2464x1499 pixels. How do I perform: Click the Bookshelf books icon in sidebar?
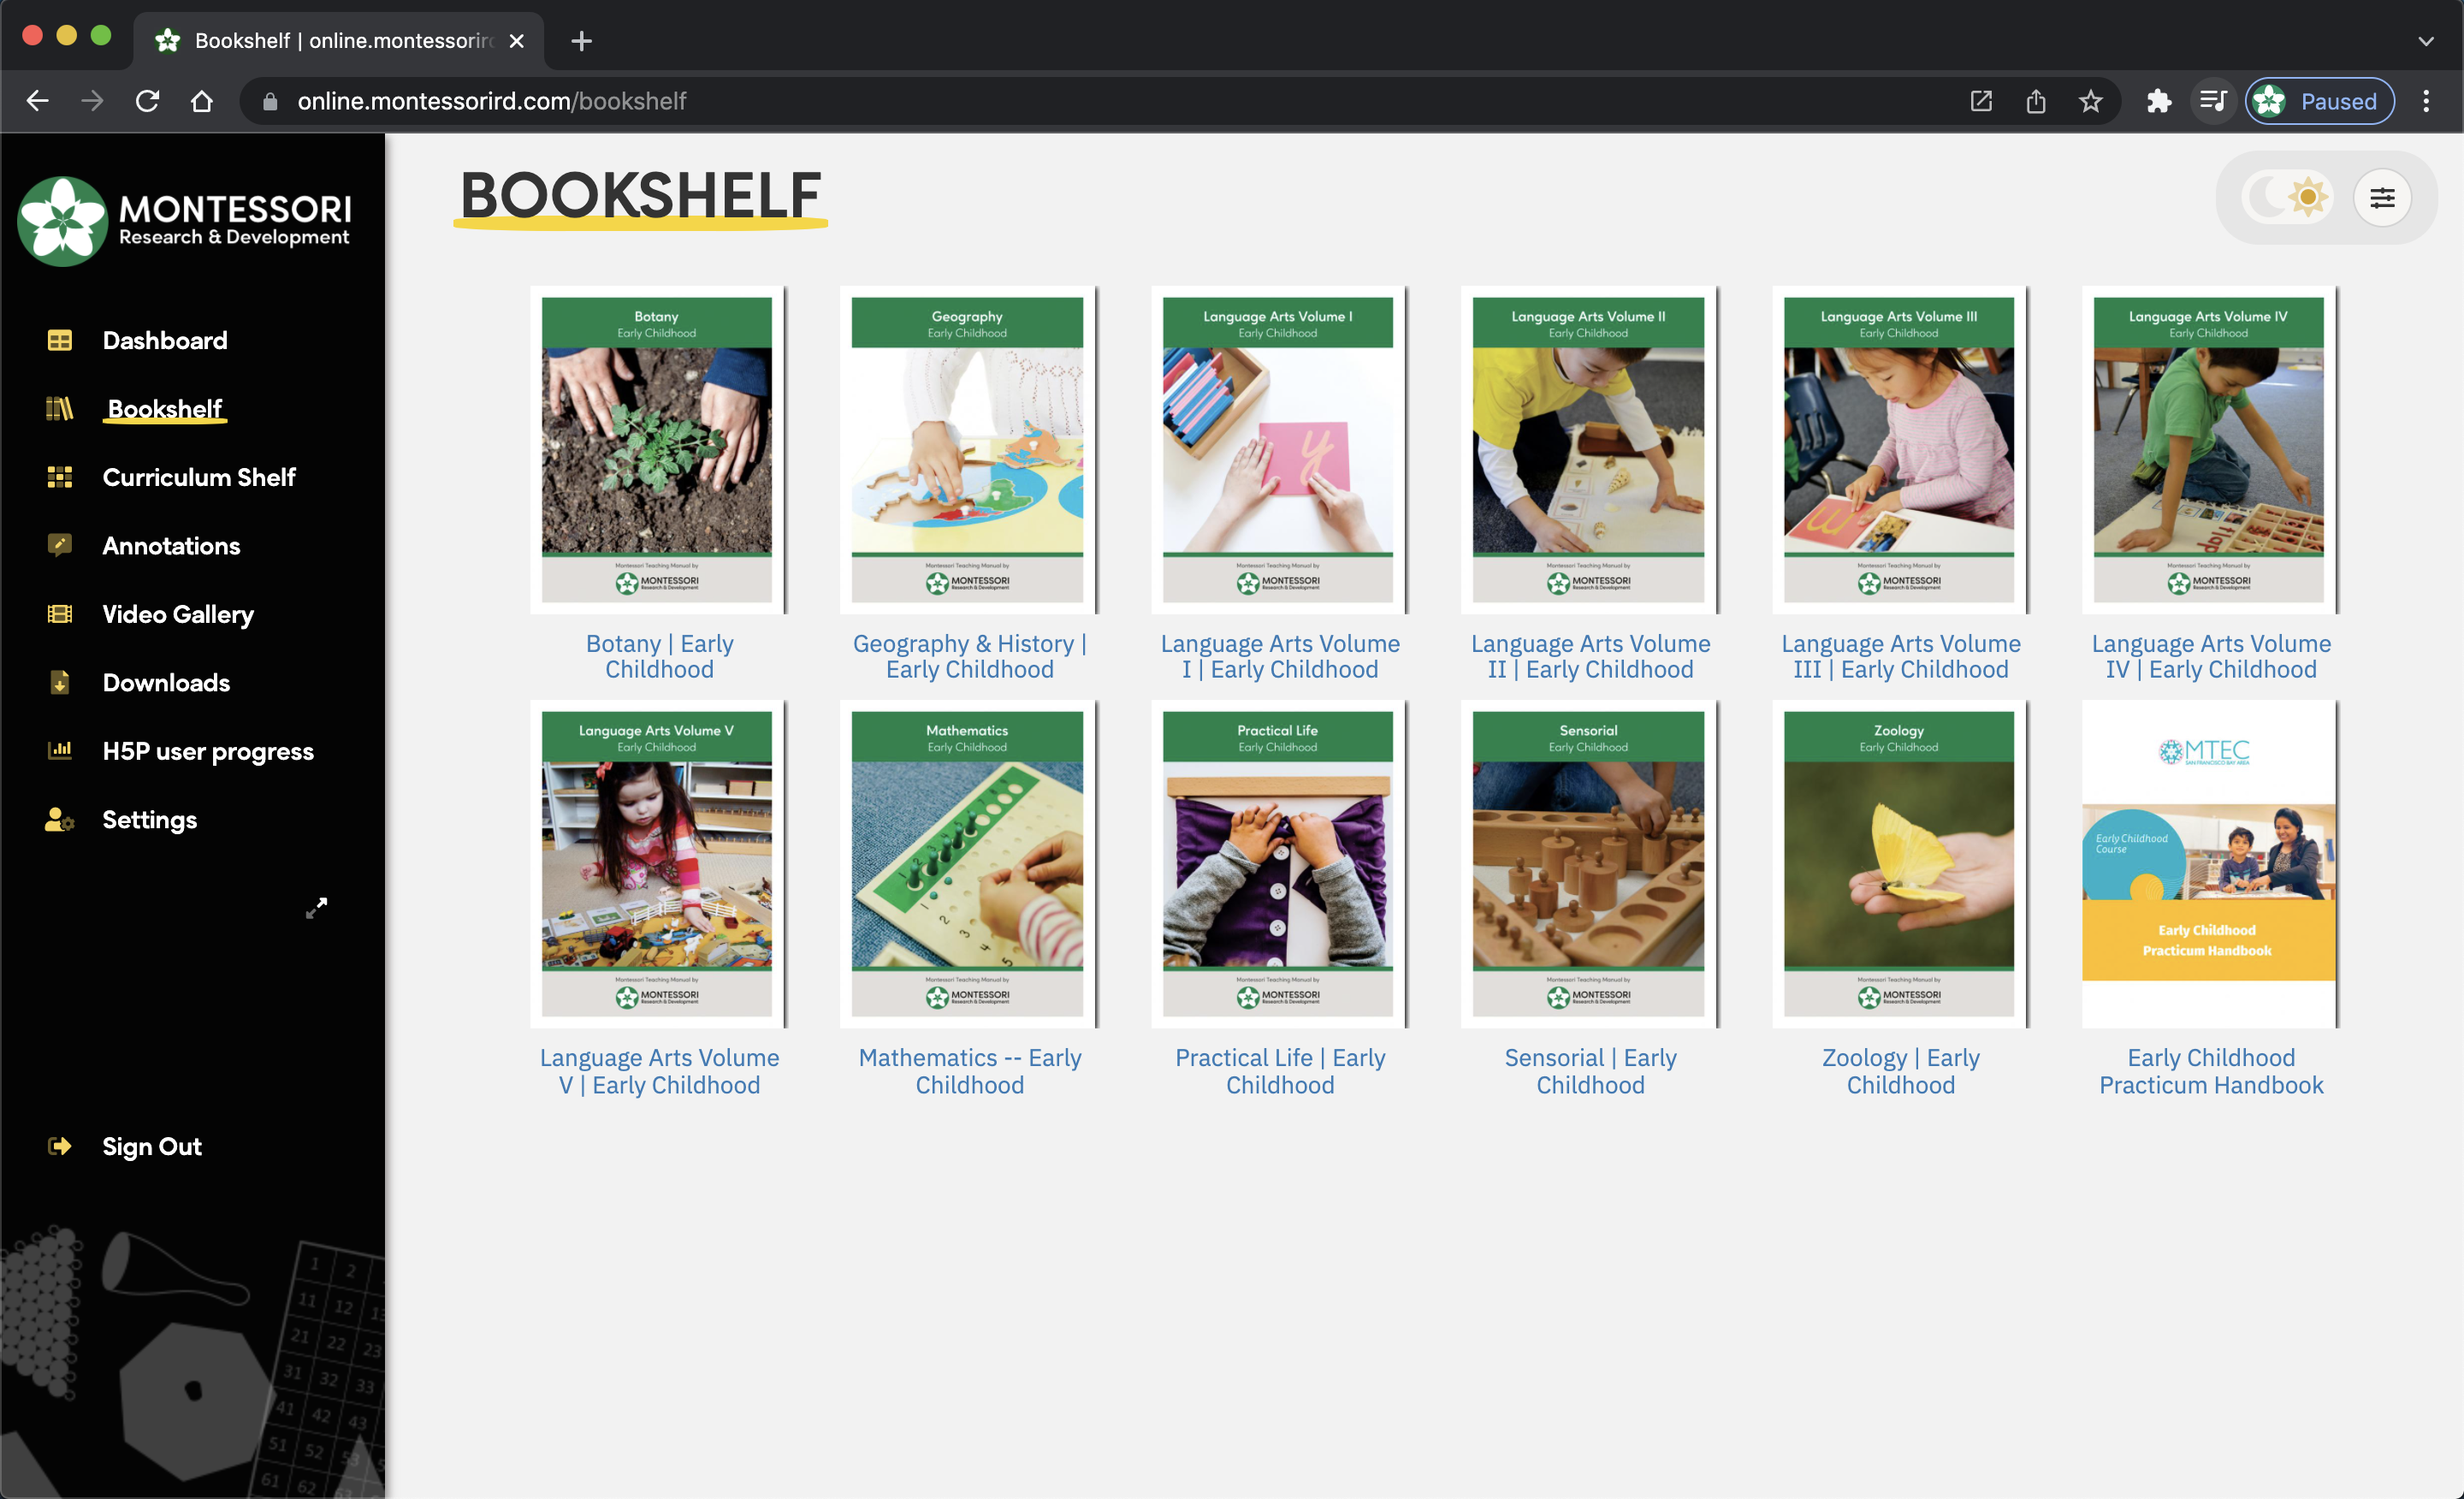pos(60,408)
